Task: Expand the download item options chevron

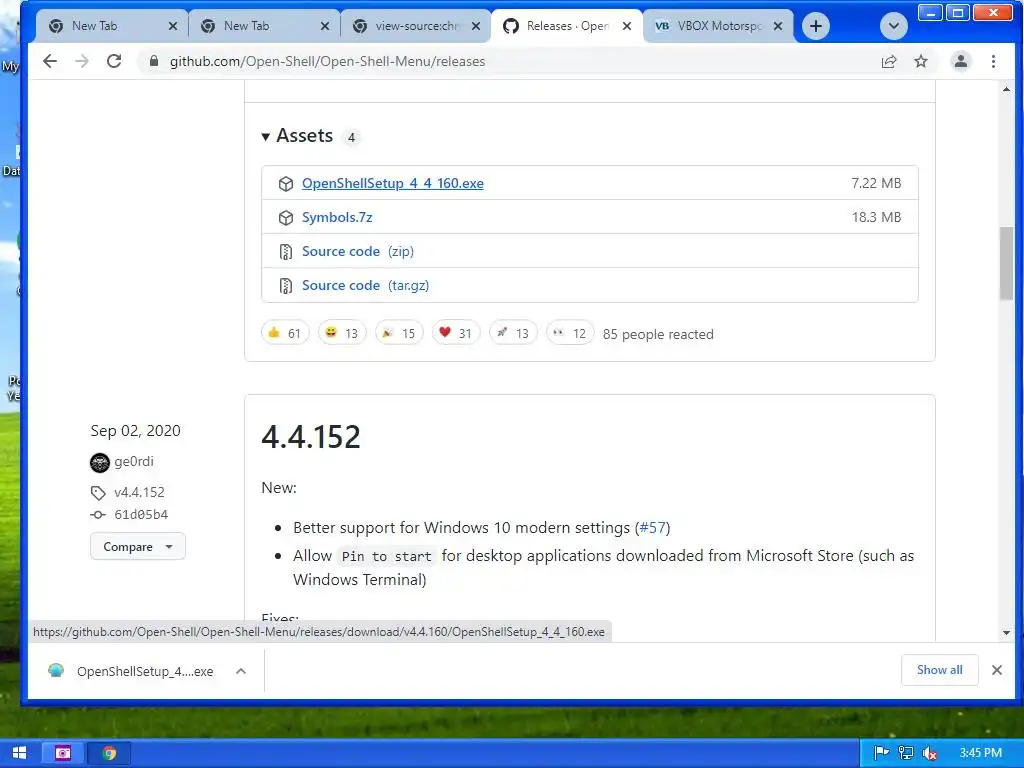Action: 241,671
